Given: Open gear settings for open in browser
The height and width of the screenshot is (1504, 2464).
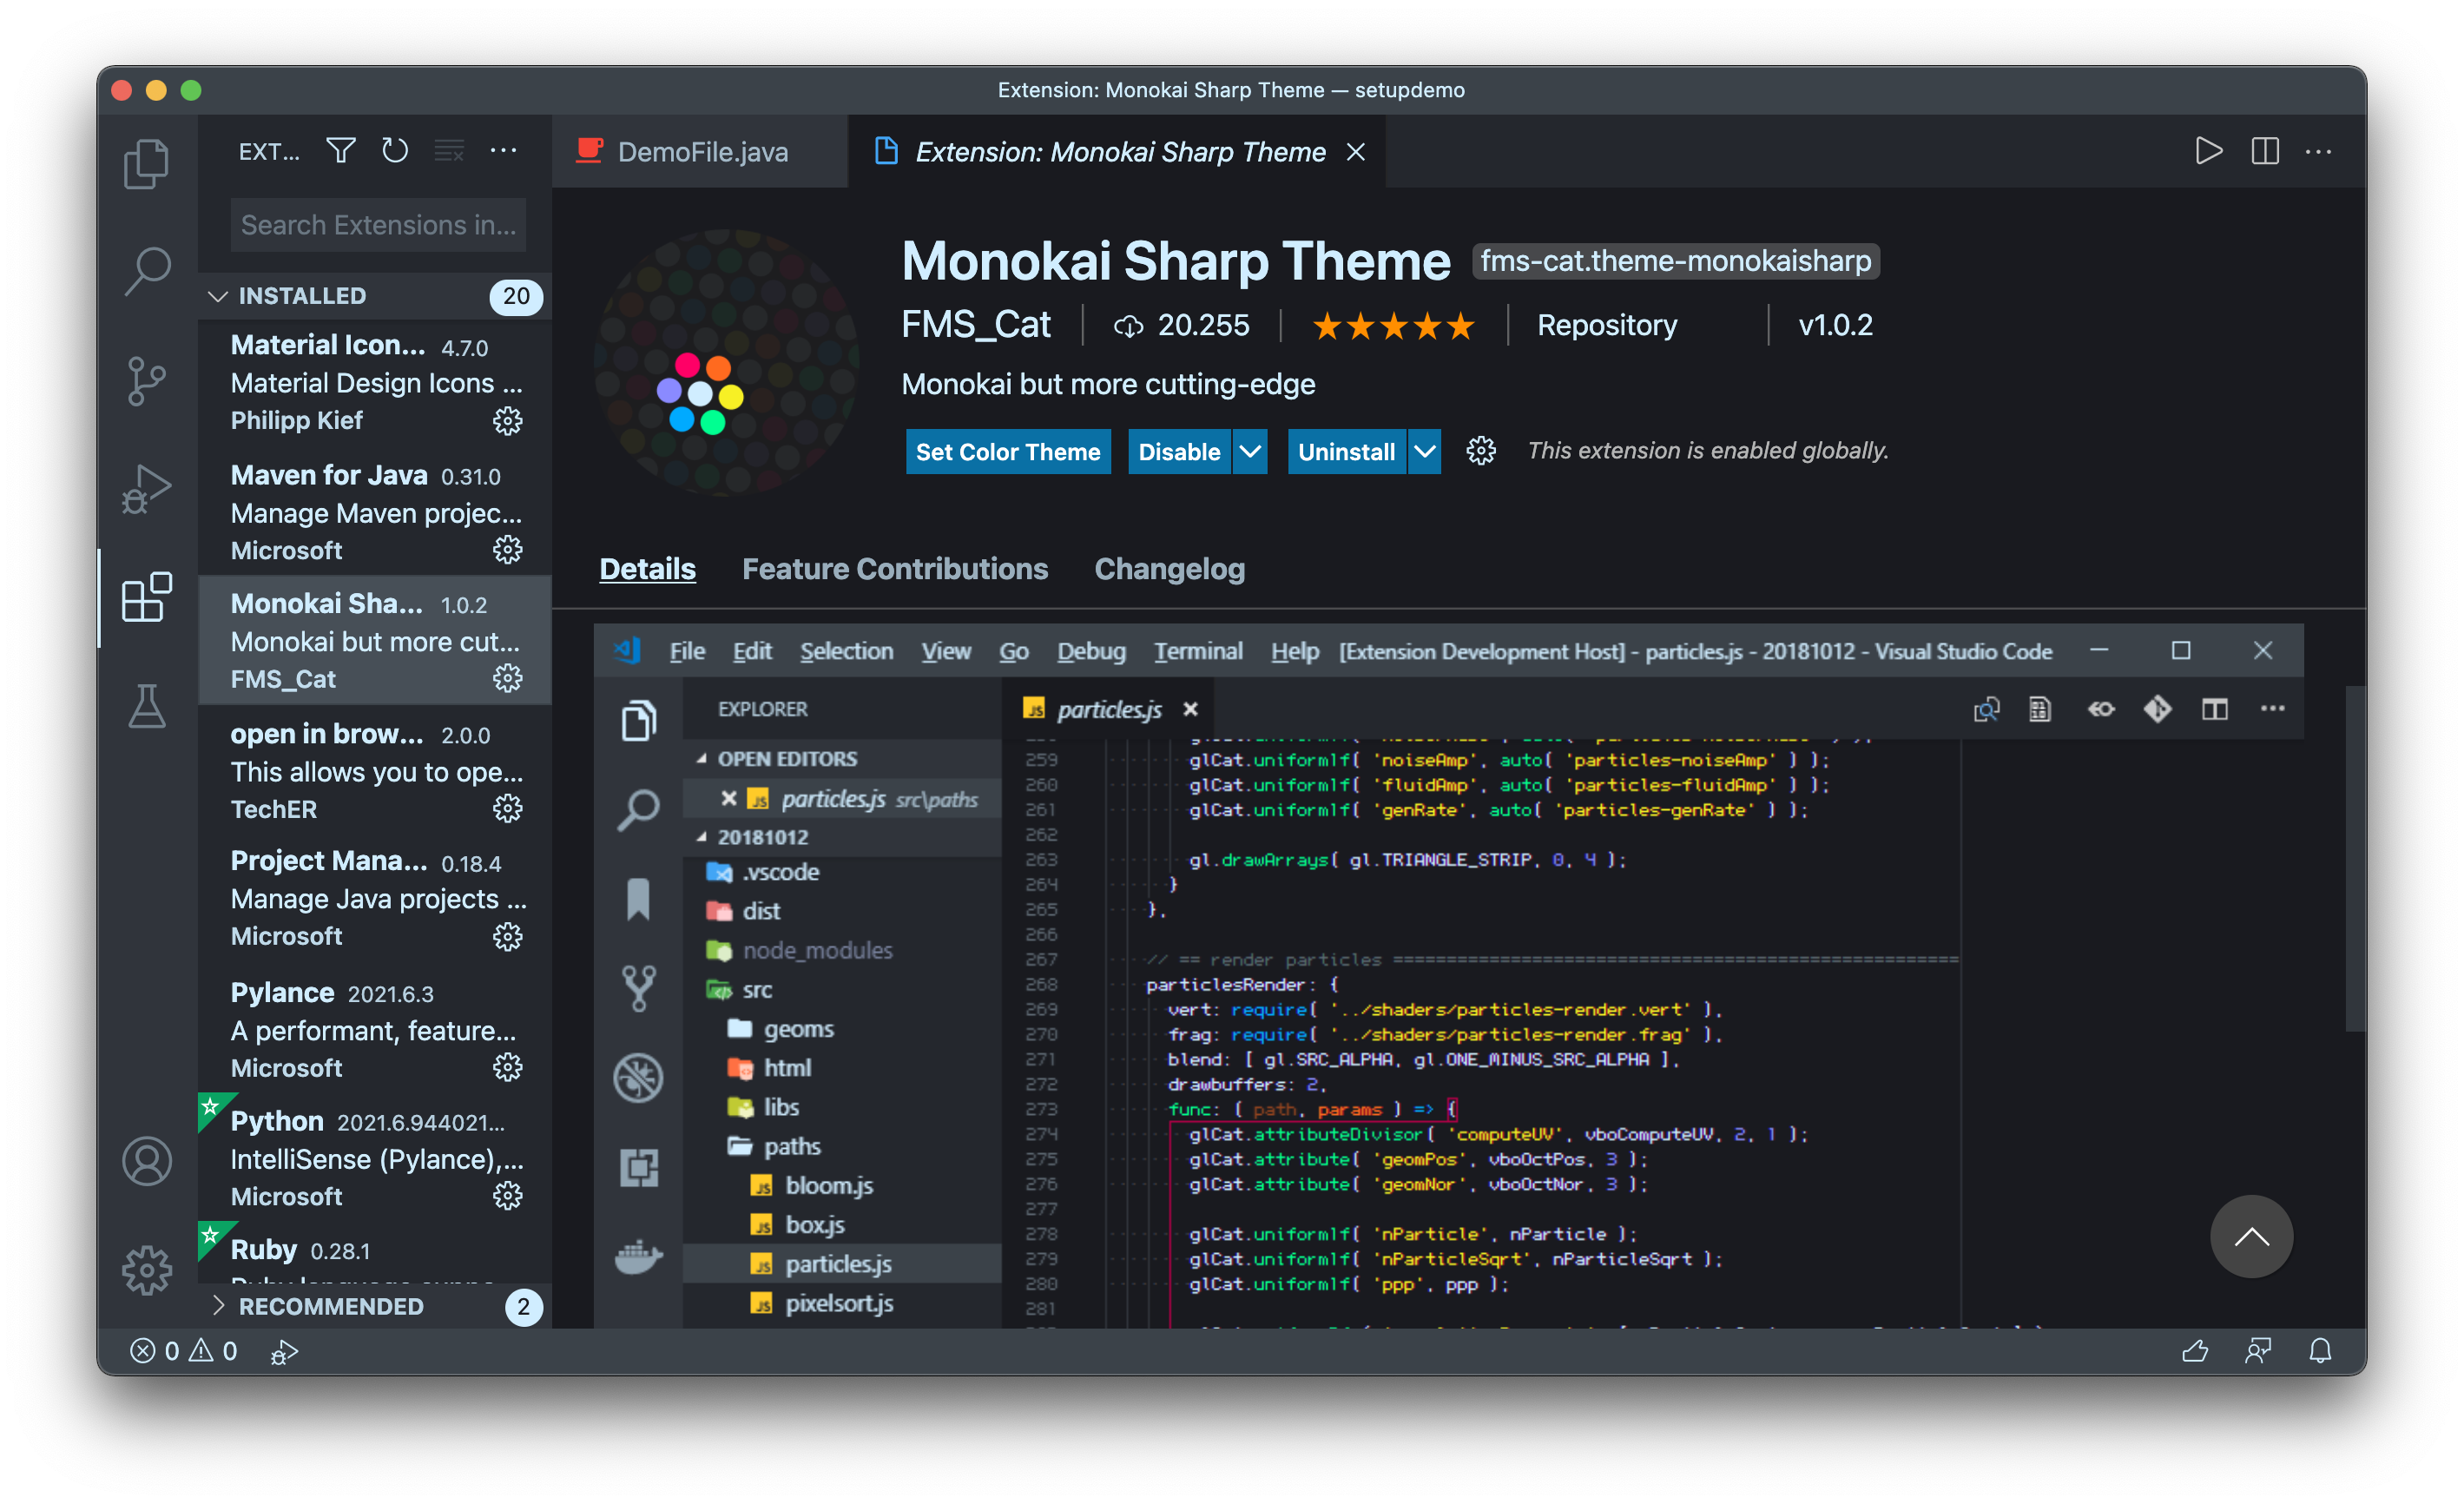Looking at the screenshot, I should coord(508,809).
